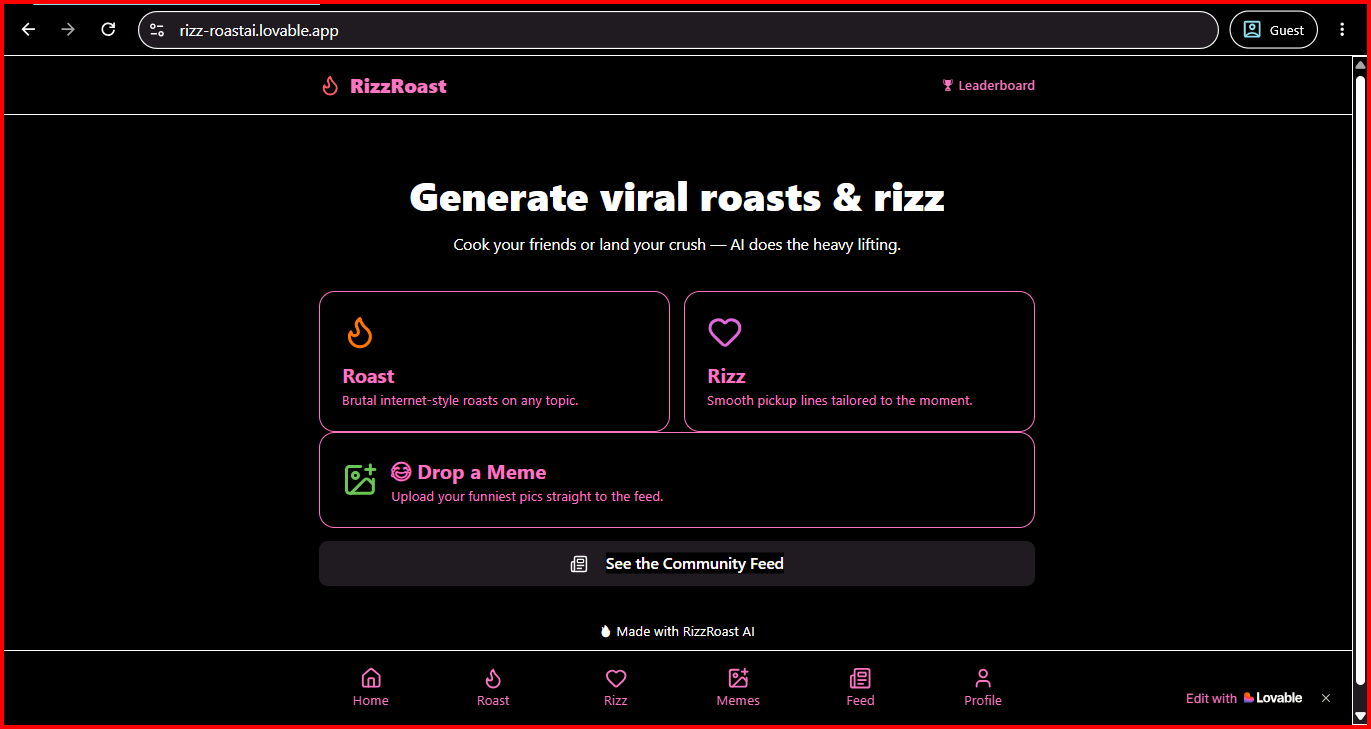Click the browser Back arrow
This screenshot has height=729, width=1371.
point(28,30)
